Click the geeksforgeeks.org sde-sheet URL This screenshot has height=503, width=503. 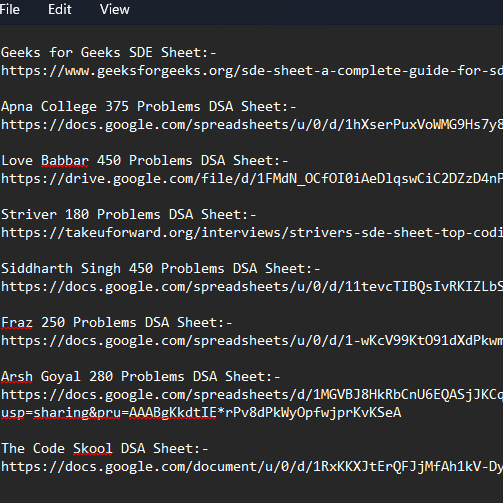252,71
